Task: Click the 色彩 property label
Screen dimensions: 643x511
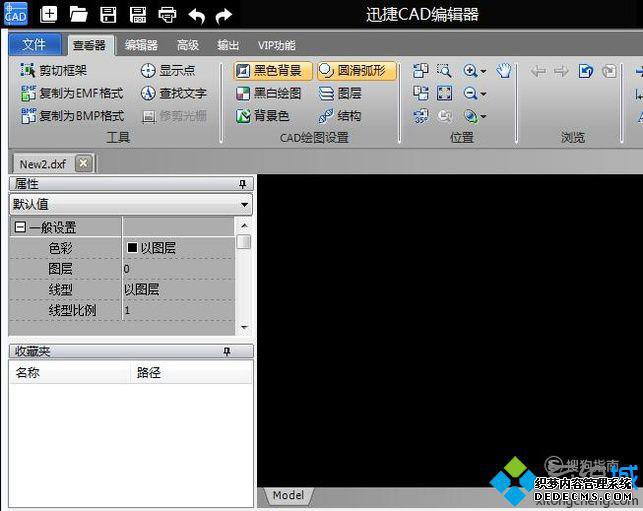Action: click(61, 248)
